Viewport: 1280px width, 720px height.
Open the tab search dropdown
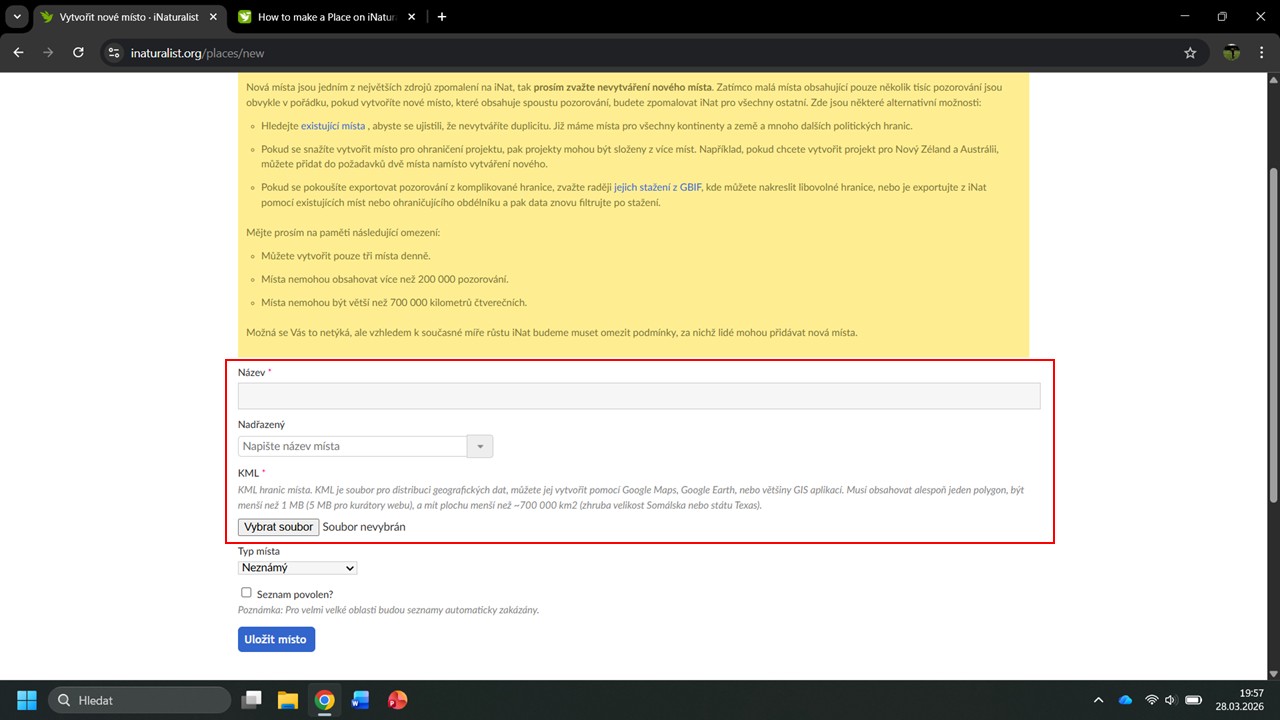point(17,17)
